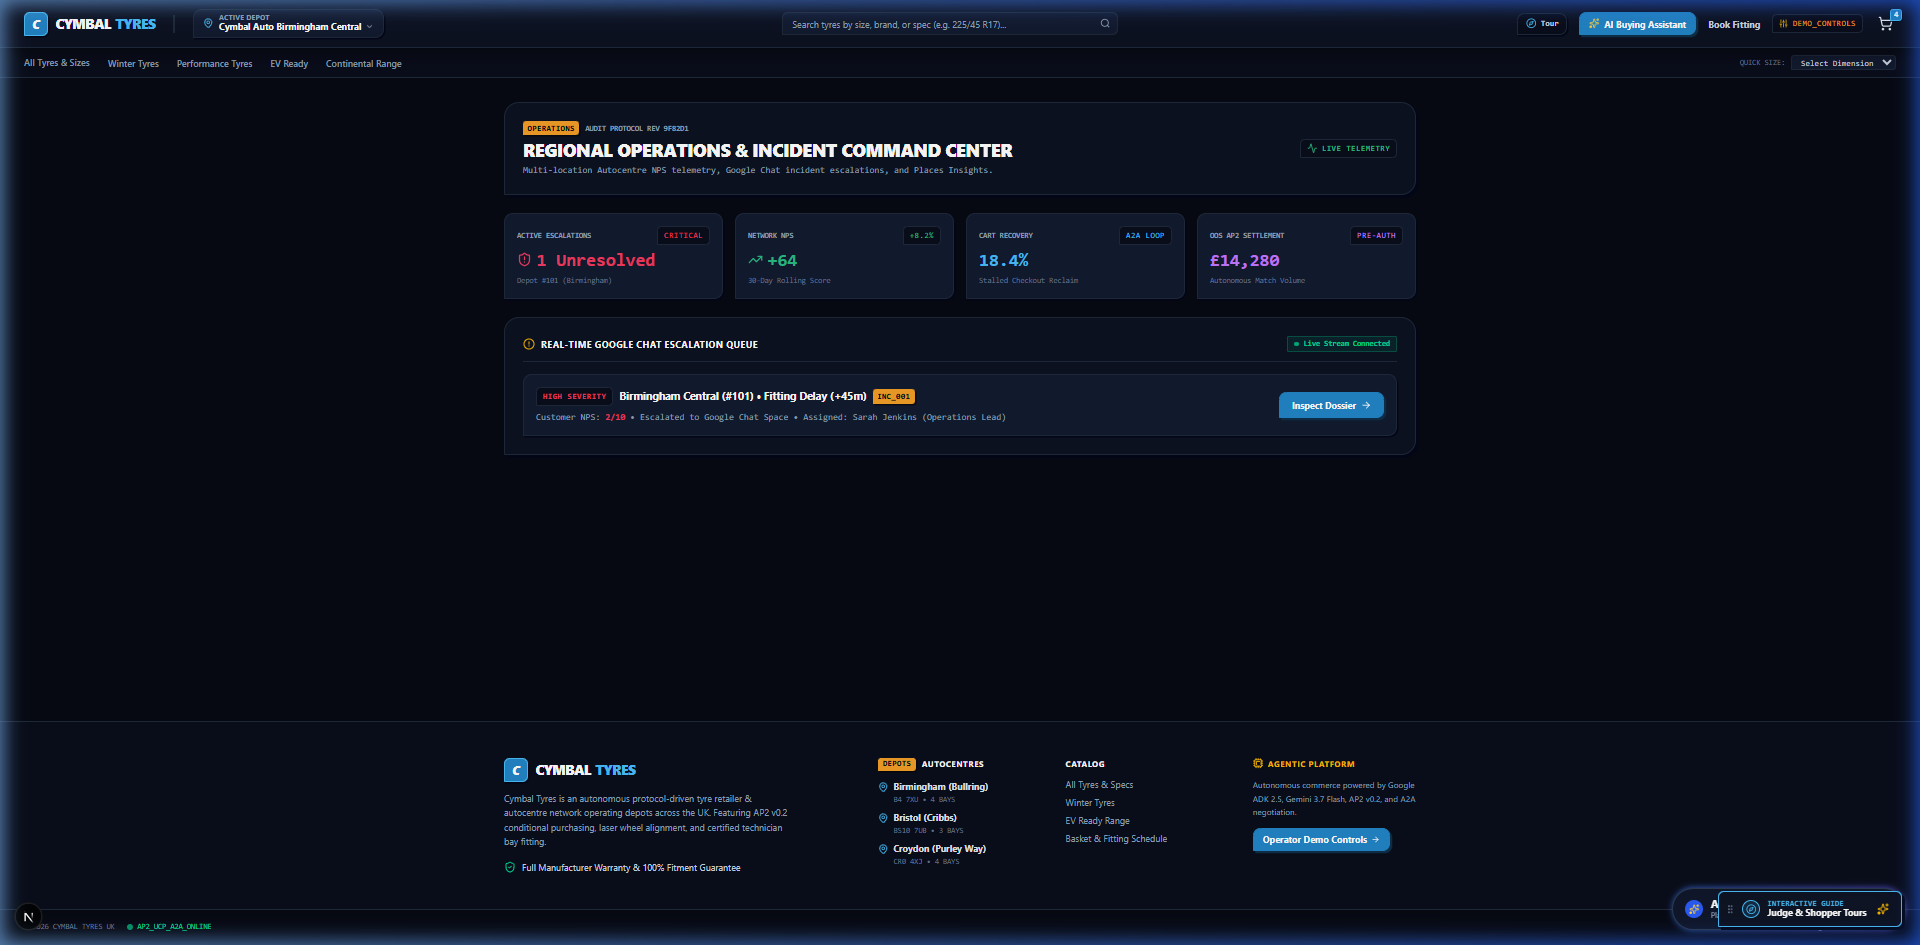The height and width of the screenshot is (945, 1920).
Task: Click the +8.2% badge on Network NPS
Action: click(921, 236)
